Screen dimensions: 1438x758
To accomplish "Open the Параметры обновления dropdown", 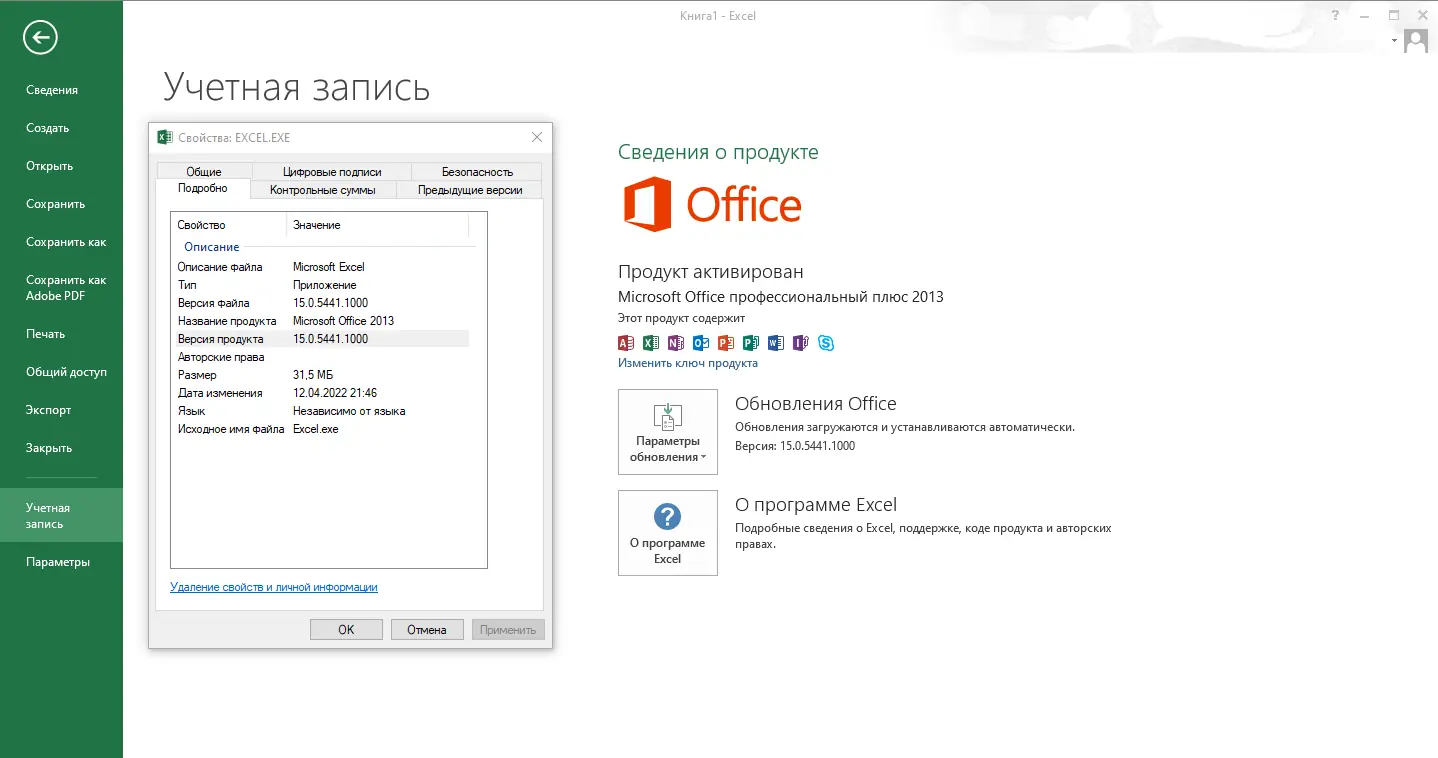I will [x=668, y=431].
